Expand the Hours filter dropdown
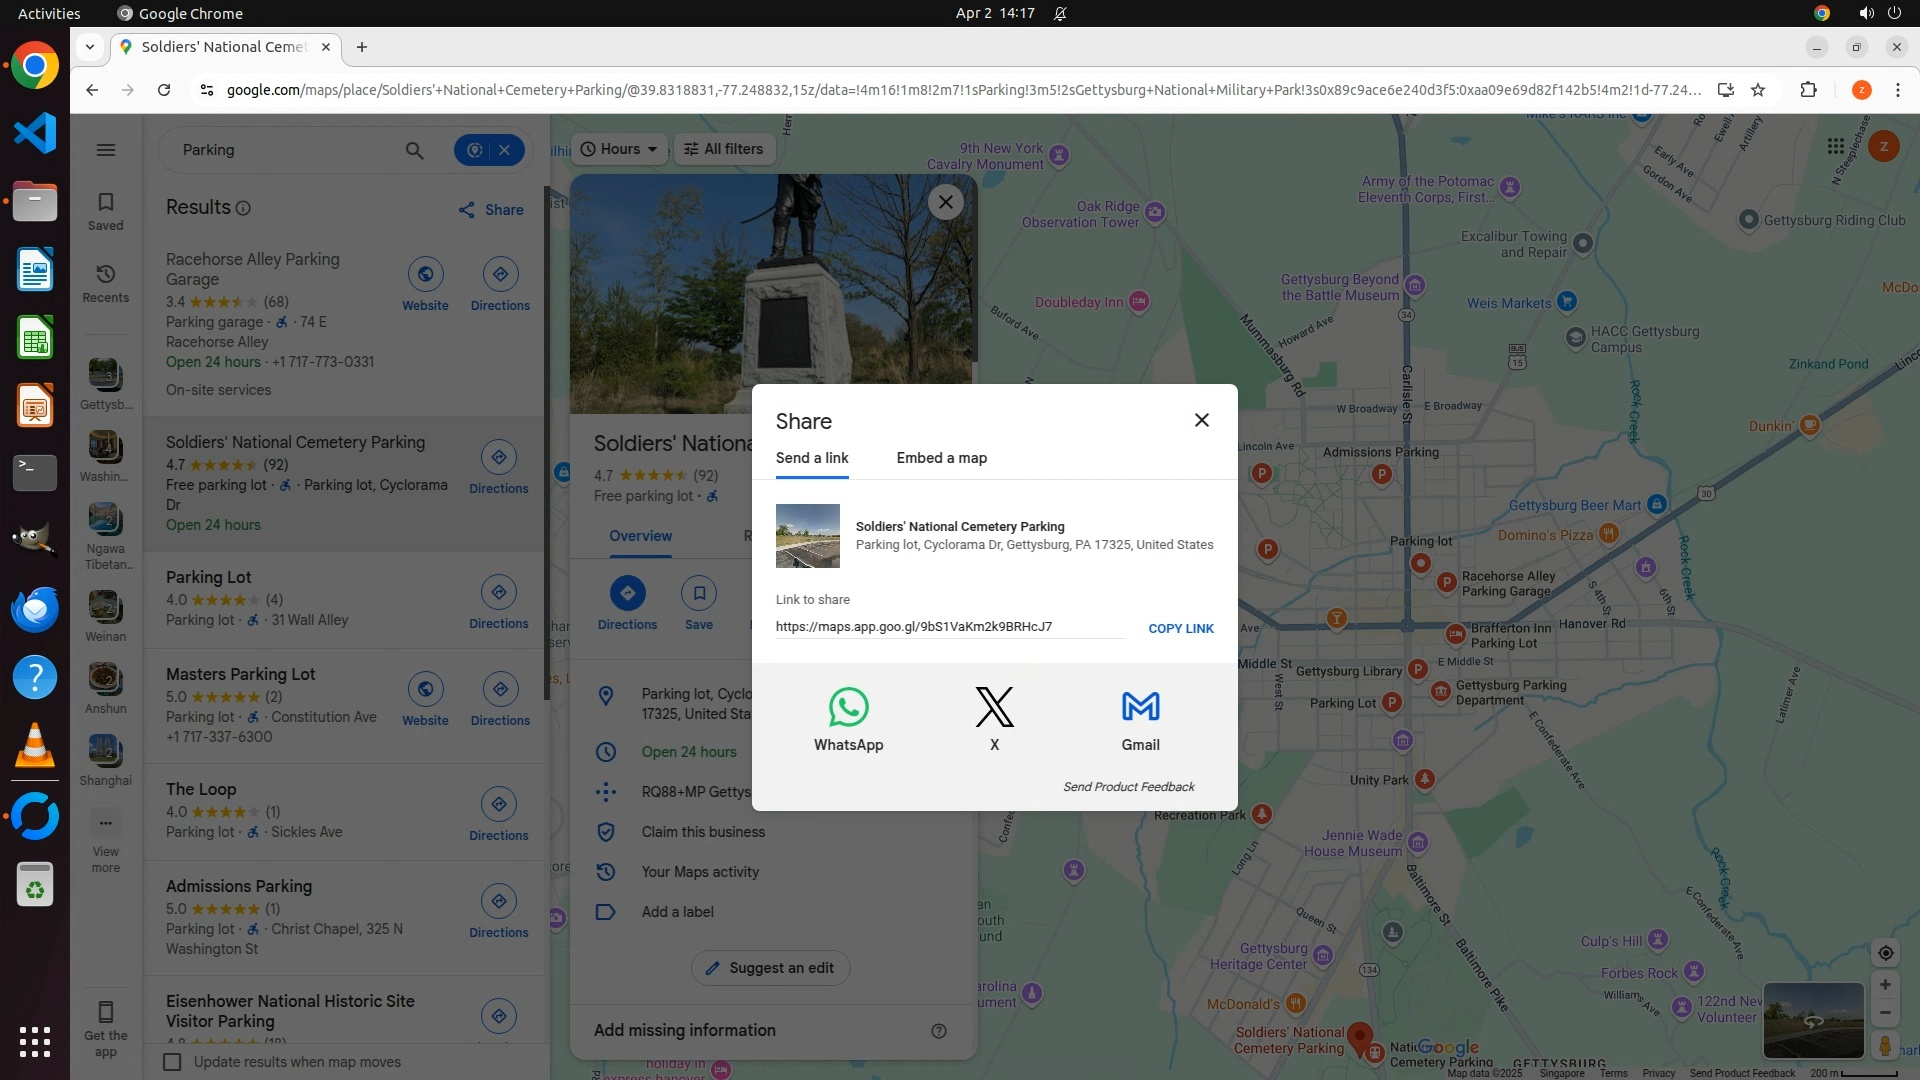Image resolution: width=1920 pixels, height=1080 pixels. pos(619,149)
